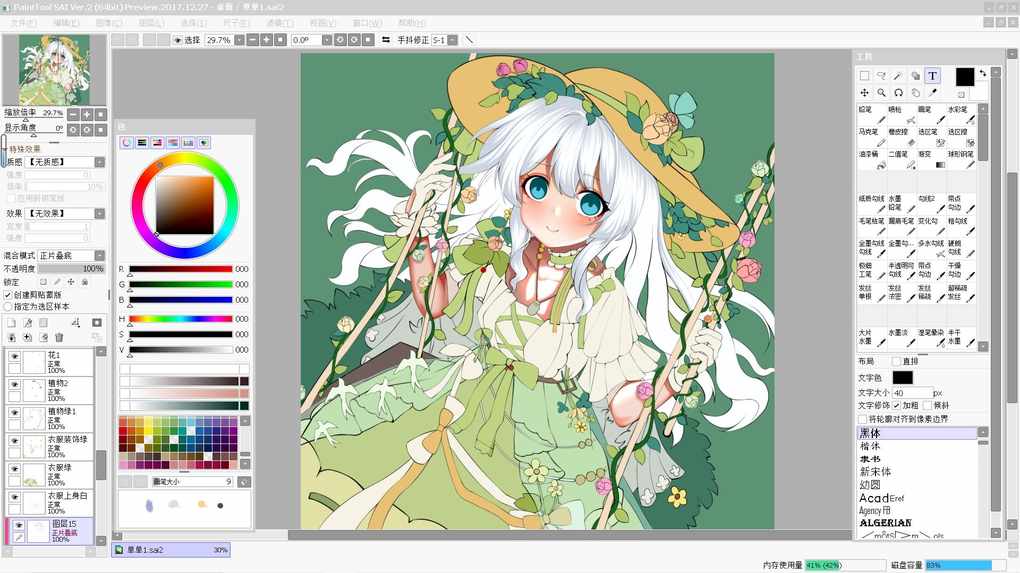Create a new linework layer
Screen dimensions: 1020x573
coord(28,323)
